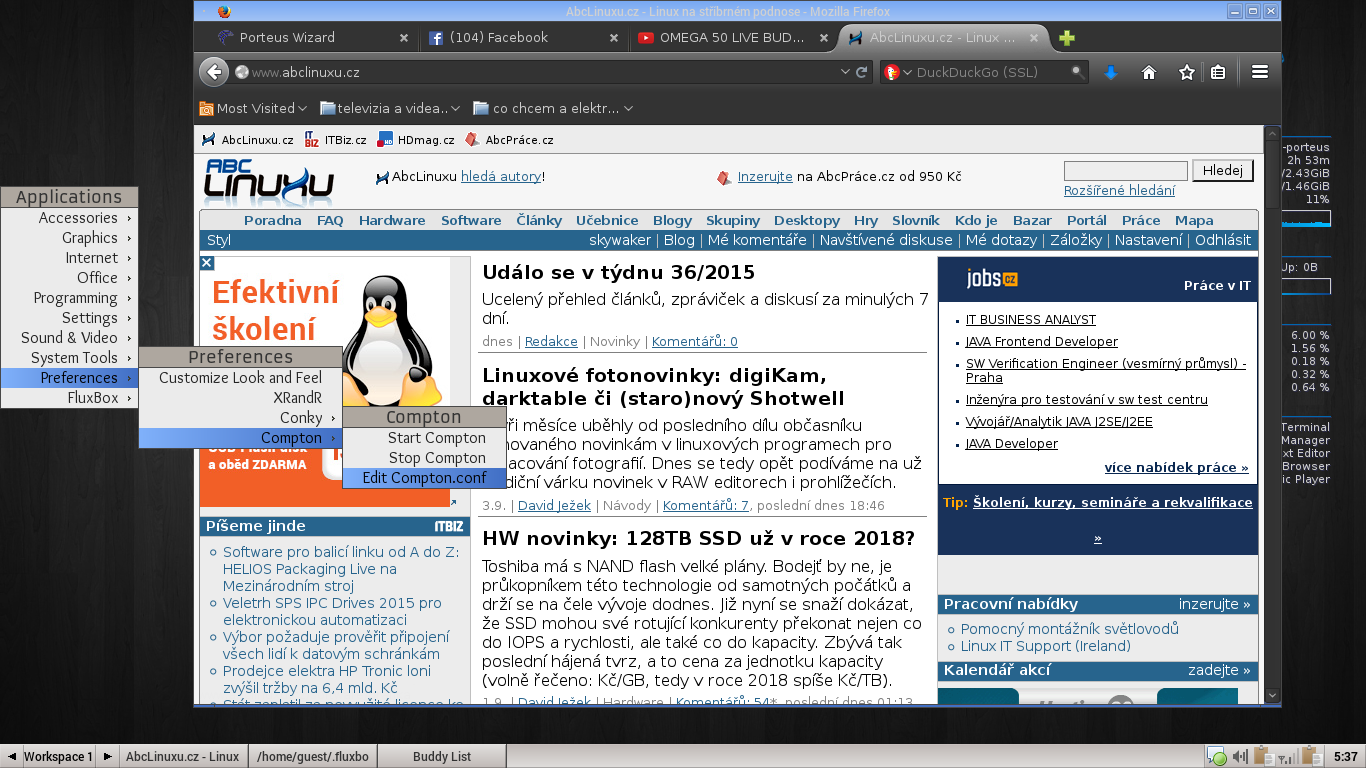Switch to /home/guest/.fluxbo taskbar window
The height and width of the screenshot is (768, 1366).
pos(313,756)
